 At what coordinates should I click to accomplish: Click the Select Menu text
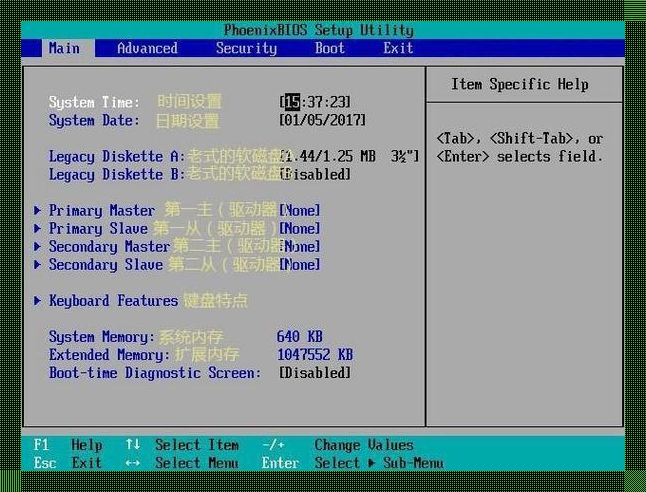point(197,463)
